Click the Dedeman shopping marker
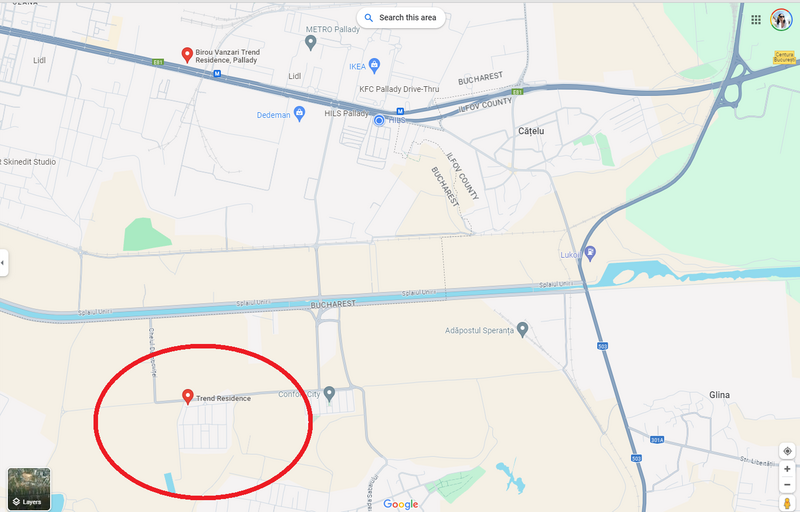The width and height of the screenshot is (800, 512). pyautogui.click(x=299, y=114)
